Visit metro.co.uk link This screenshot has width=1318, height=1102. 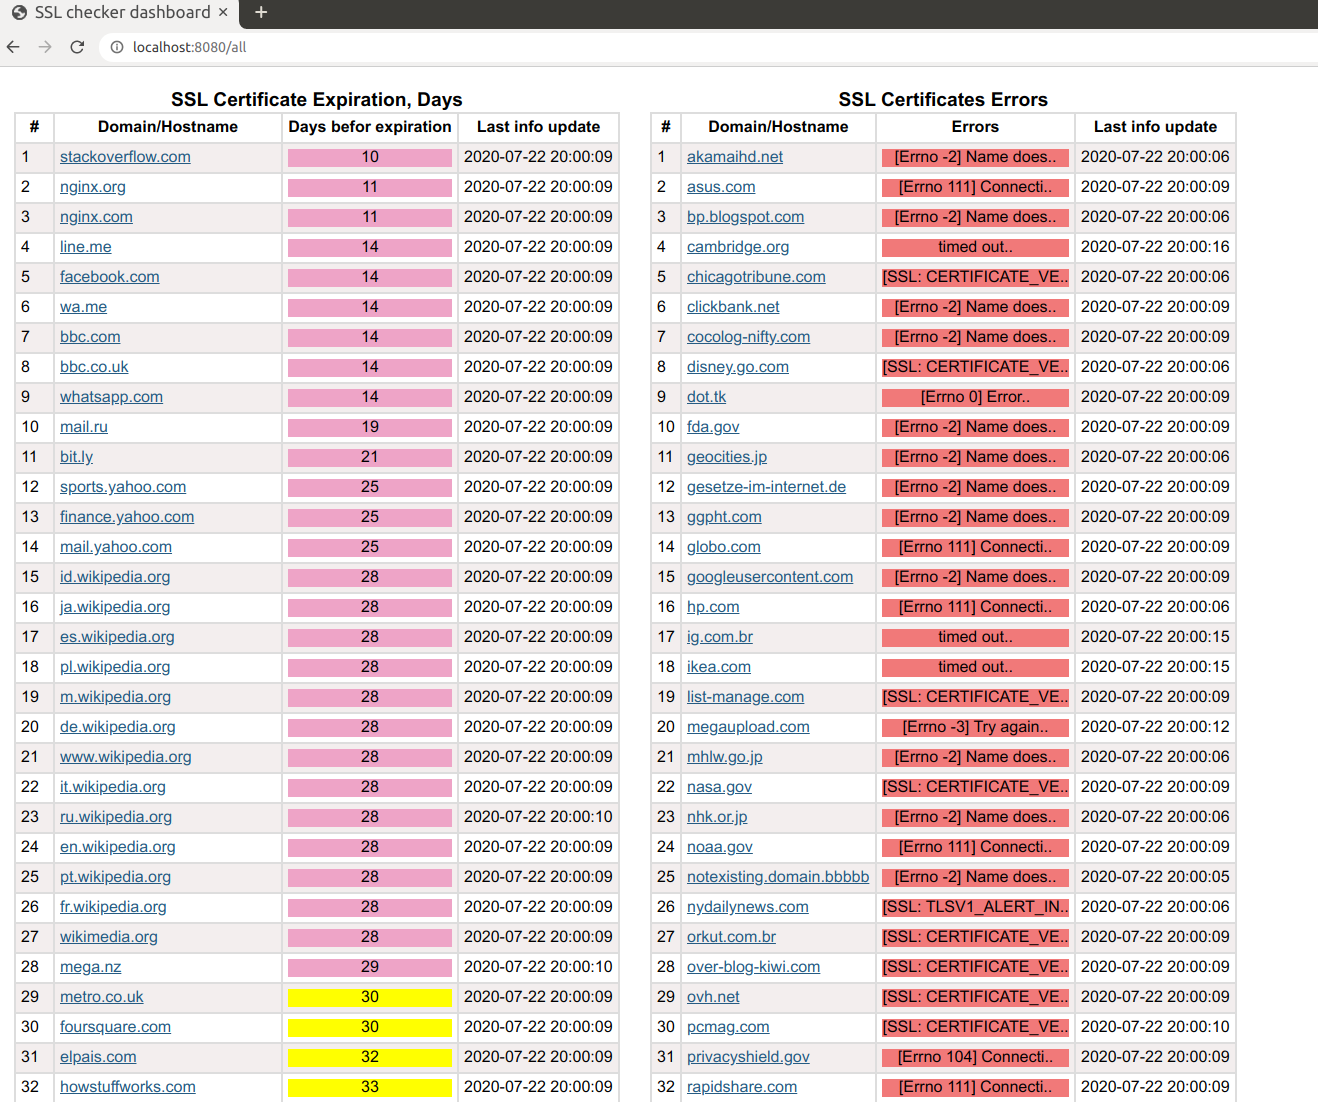(102, 997)
